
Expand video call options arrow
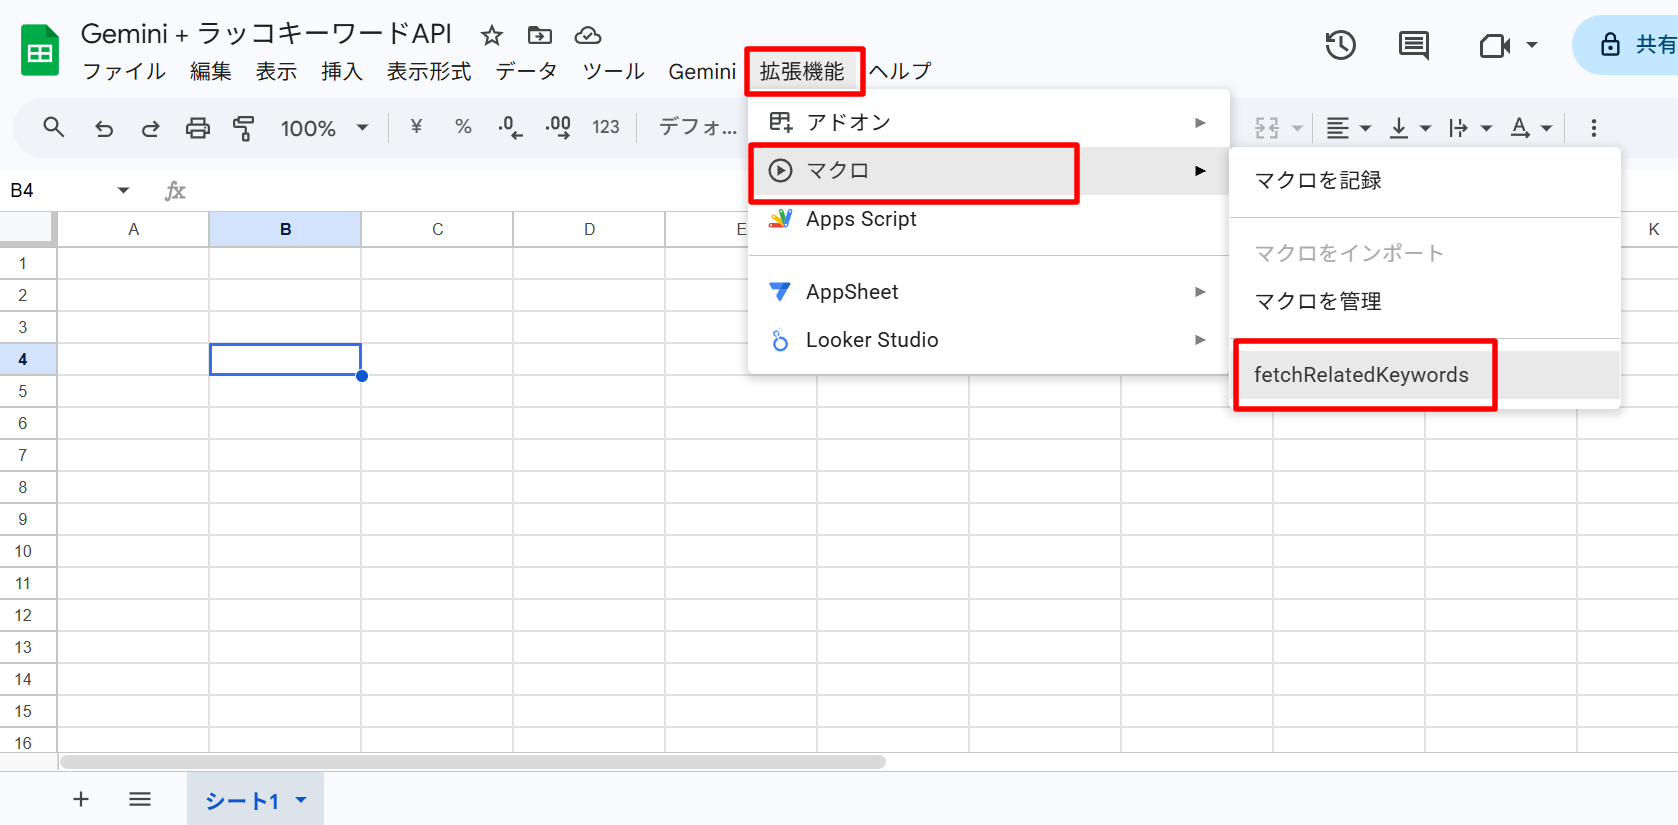point(1531,45)
